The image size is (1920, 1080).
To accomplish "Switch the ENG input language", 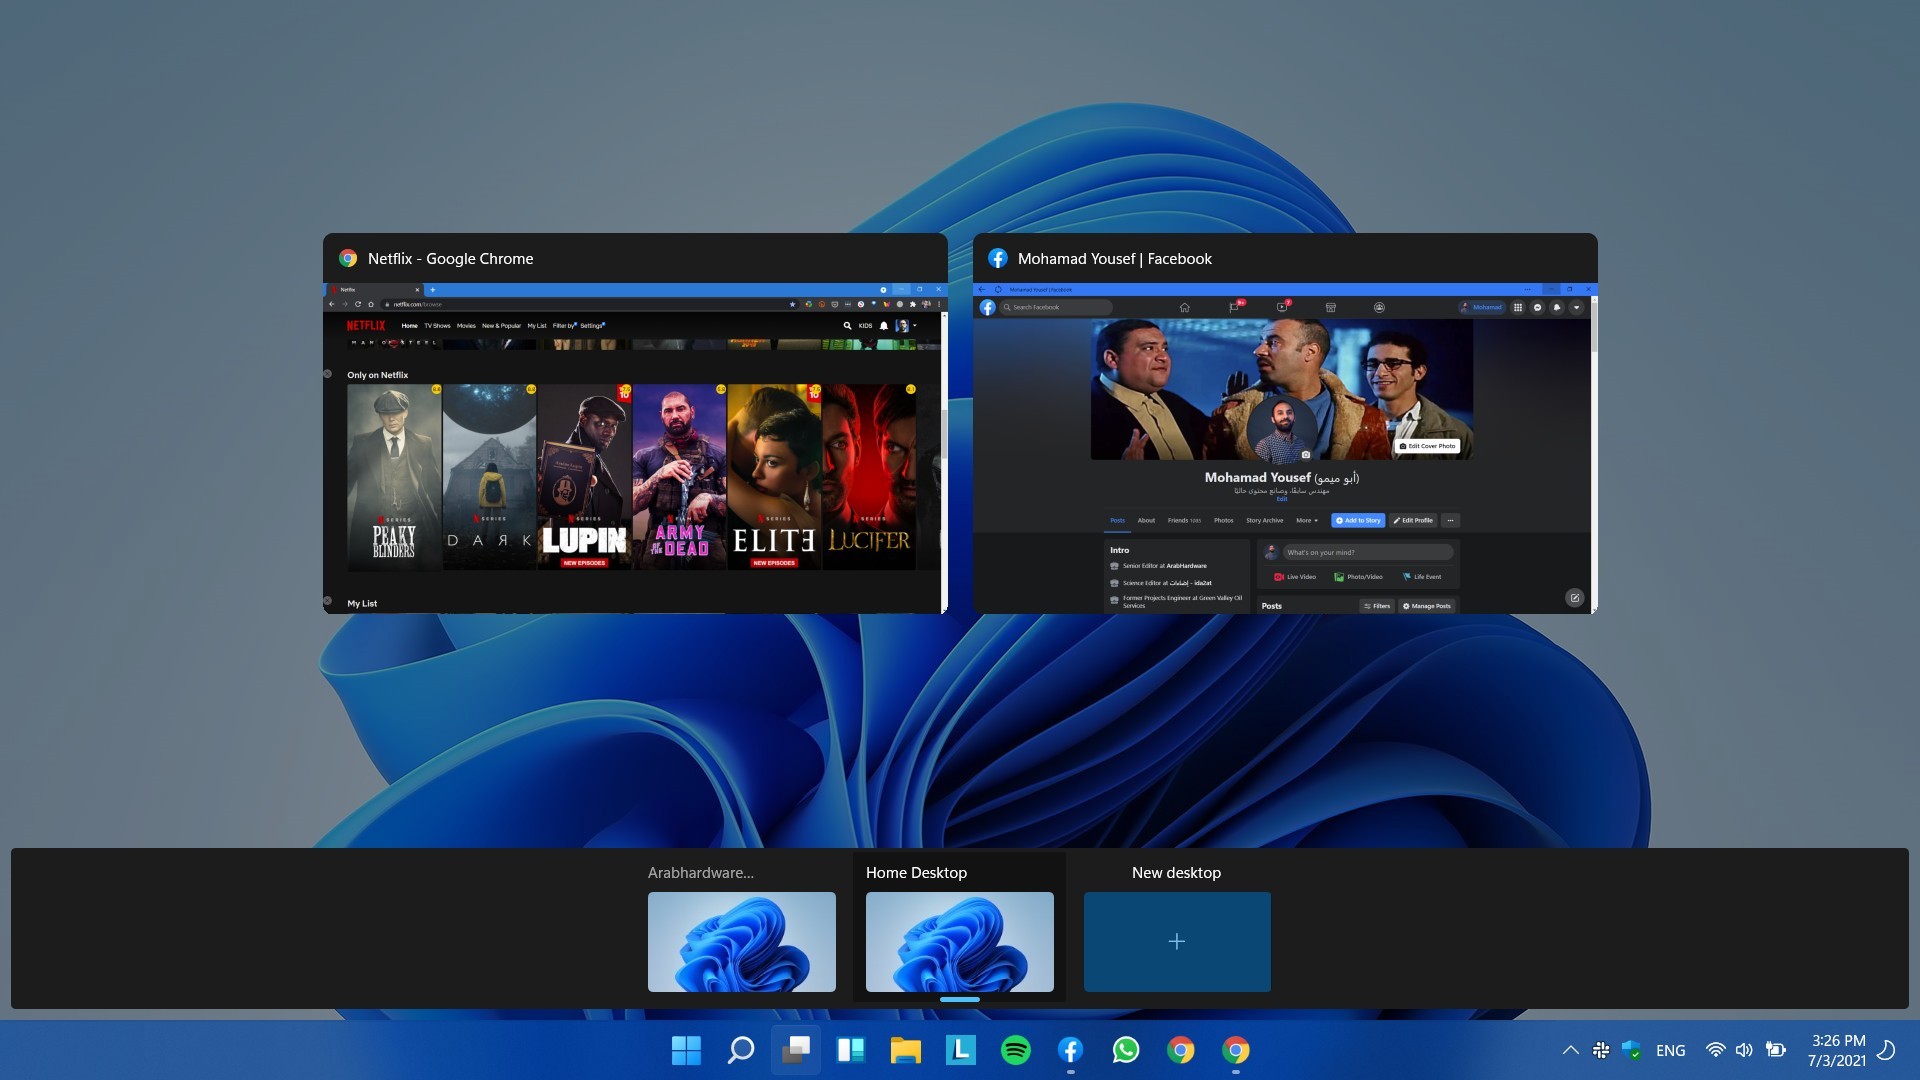I will coord(1670,1050).
